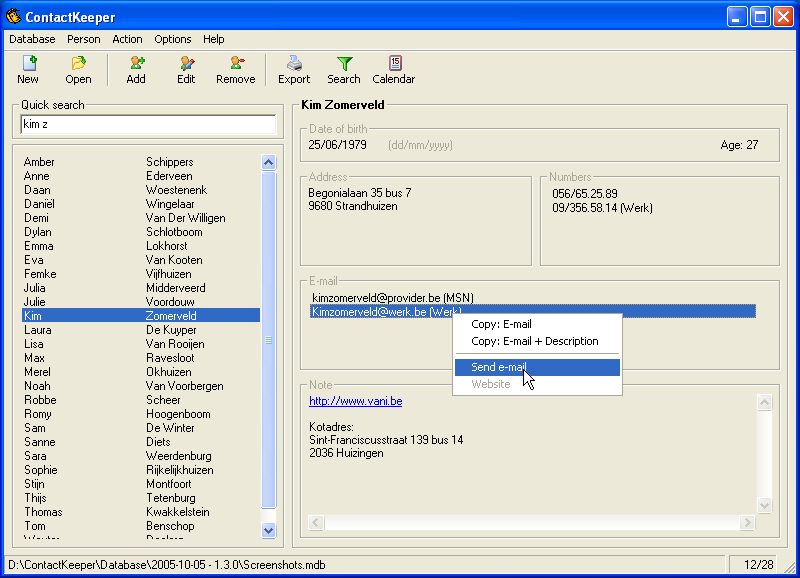Click the Export toolbar icon
The width and height of the screenshot is (800, 578).
pos(294,64)
